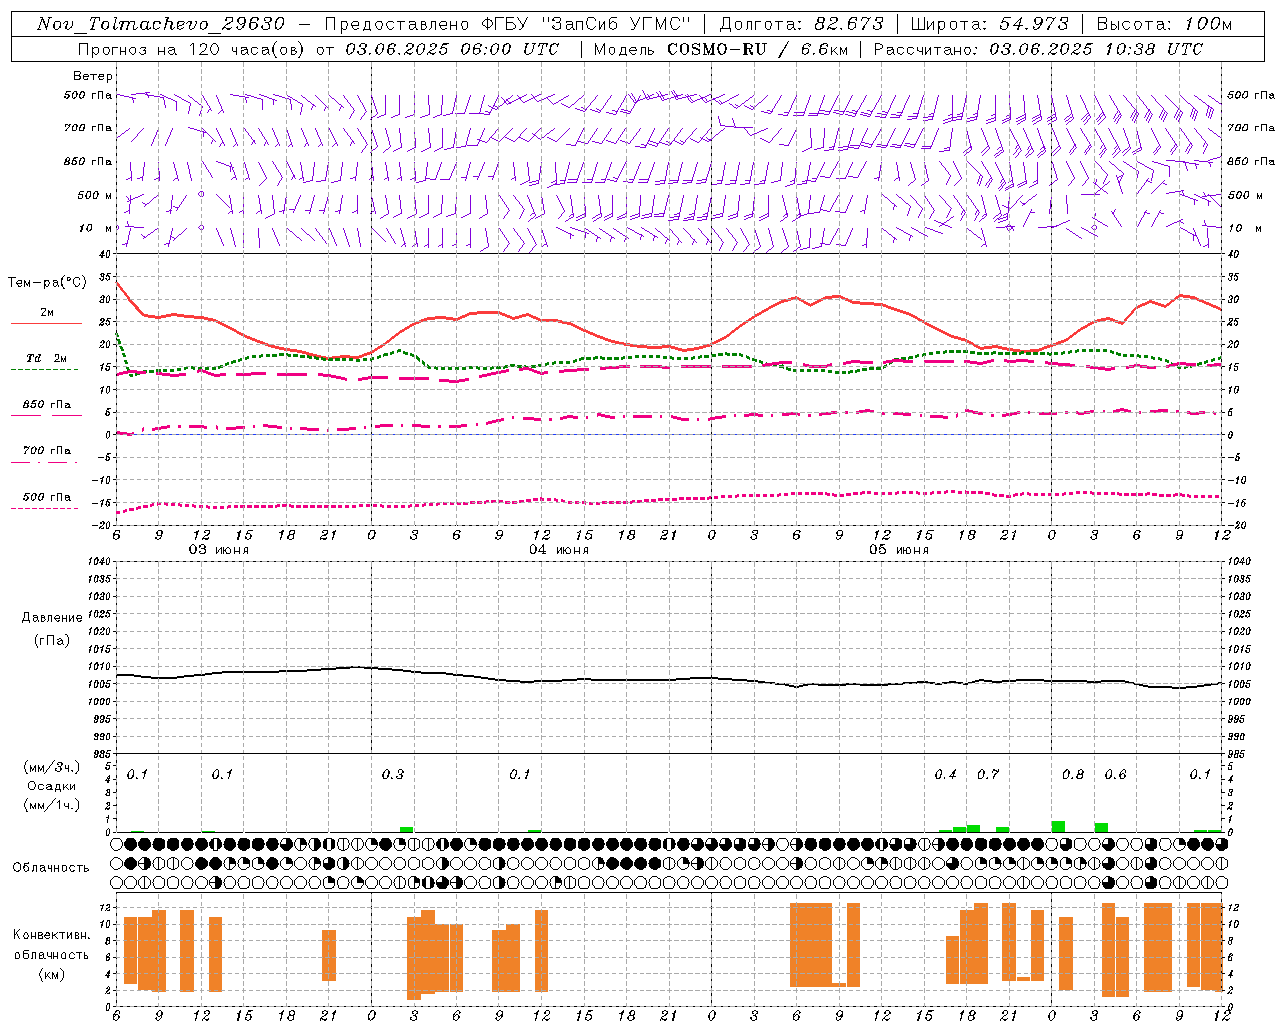
Task: Click the model name COSMO-RU / 6.6км
Action: [755, 49]
